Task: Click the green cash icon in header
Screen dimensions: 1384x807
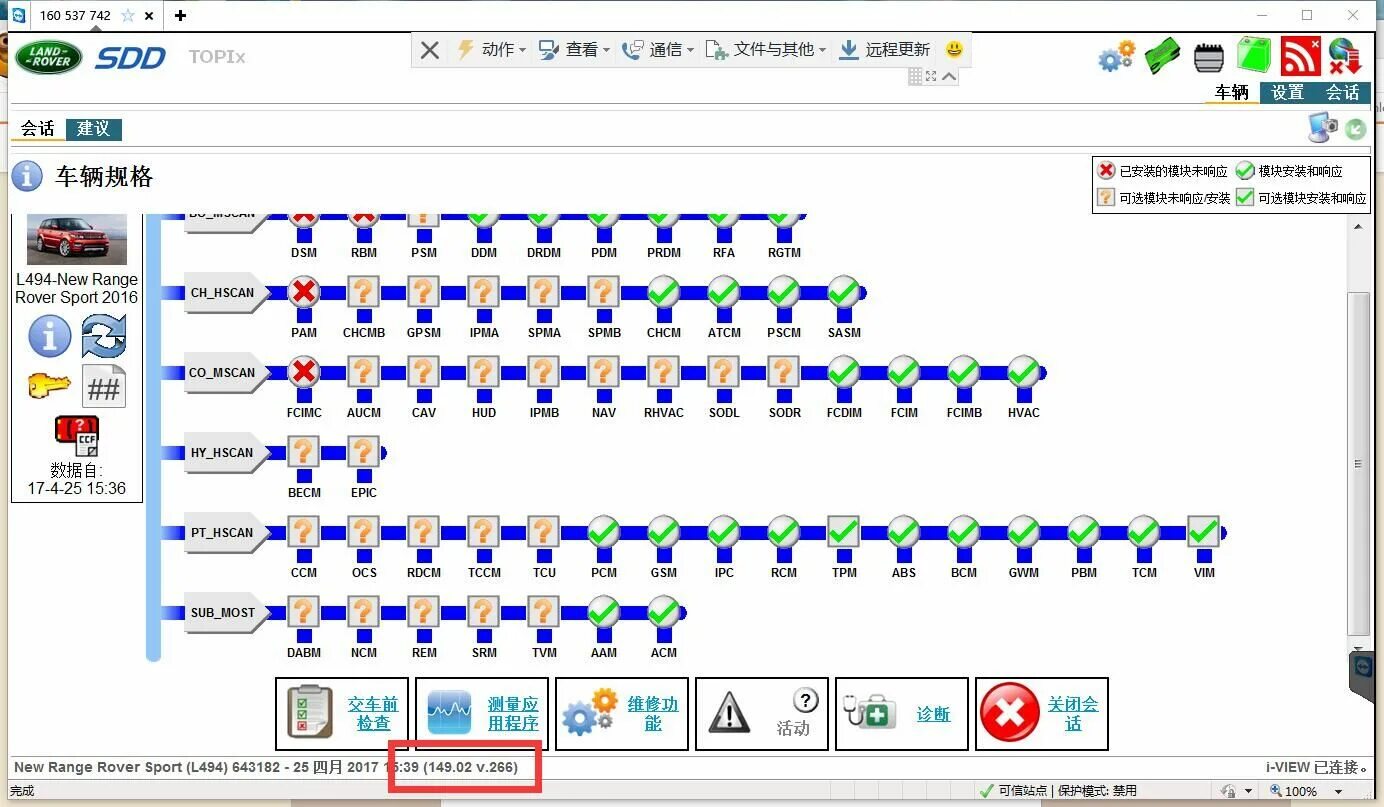Action: tap(1164, 57)
